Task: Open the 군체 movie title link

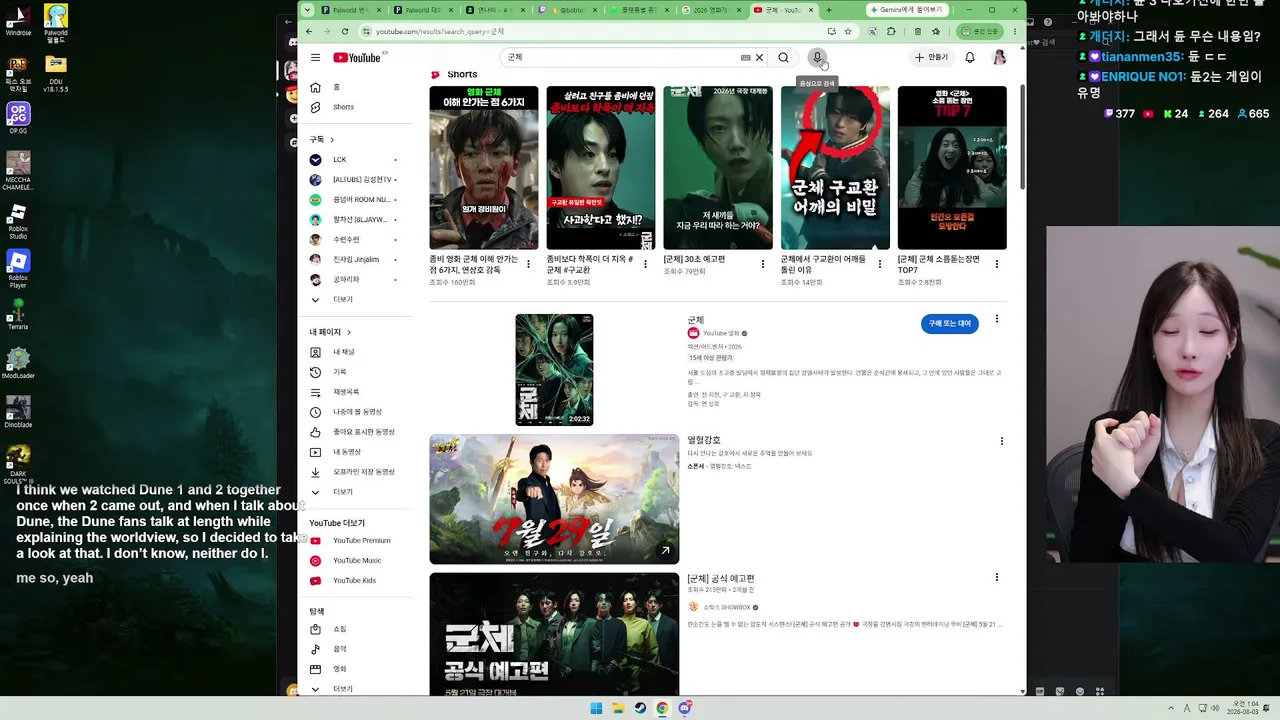Action: (696, 320)
